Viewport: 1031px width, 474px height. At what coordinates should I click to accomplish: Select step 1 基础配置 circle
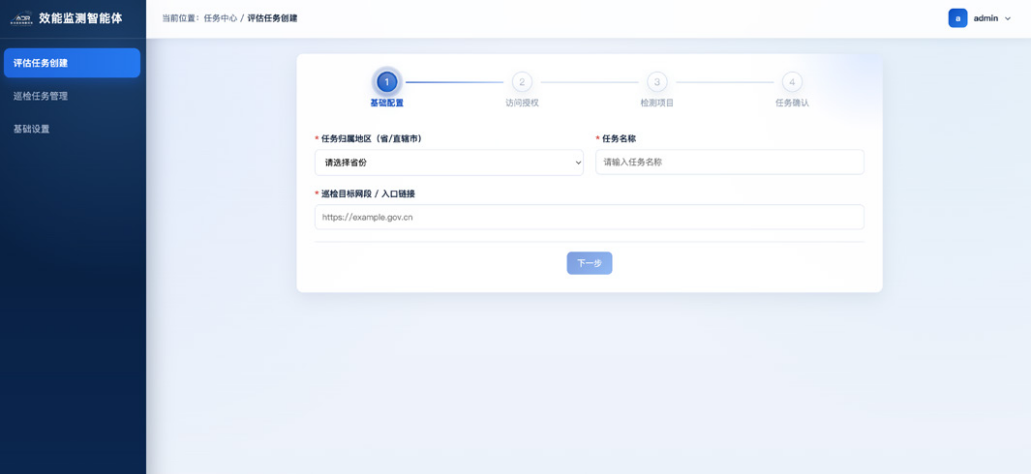coord(387,82)
